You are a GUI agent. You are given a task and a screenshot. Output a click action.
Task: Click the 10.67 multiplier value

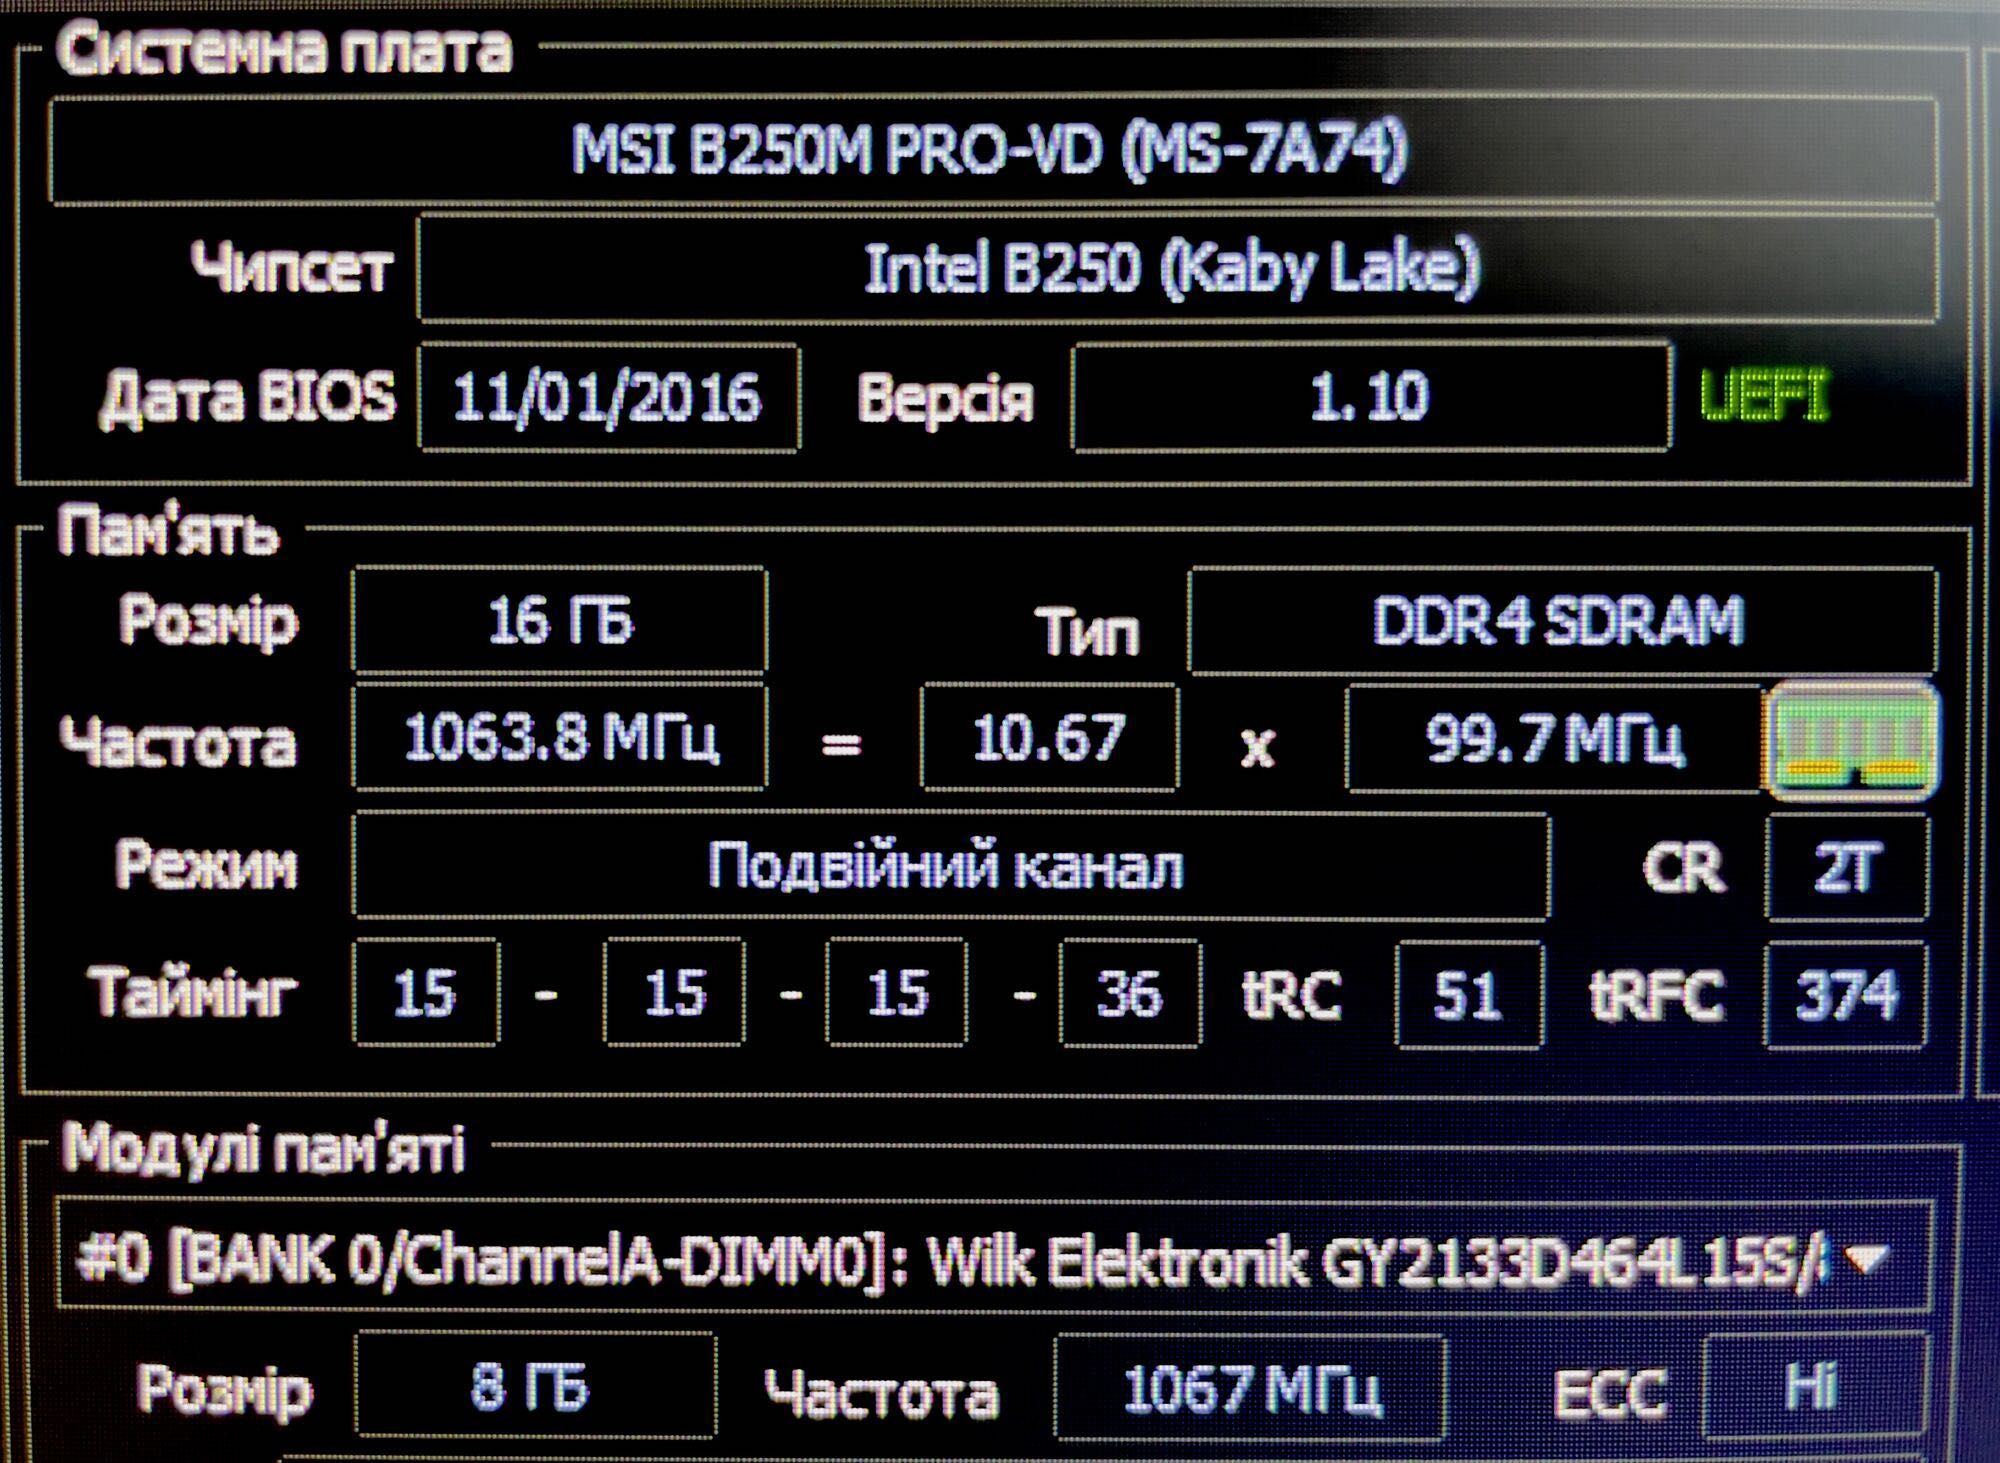pyautogui.click(x=1049, y=738)
